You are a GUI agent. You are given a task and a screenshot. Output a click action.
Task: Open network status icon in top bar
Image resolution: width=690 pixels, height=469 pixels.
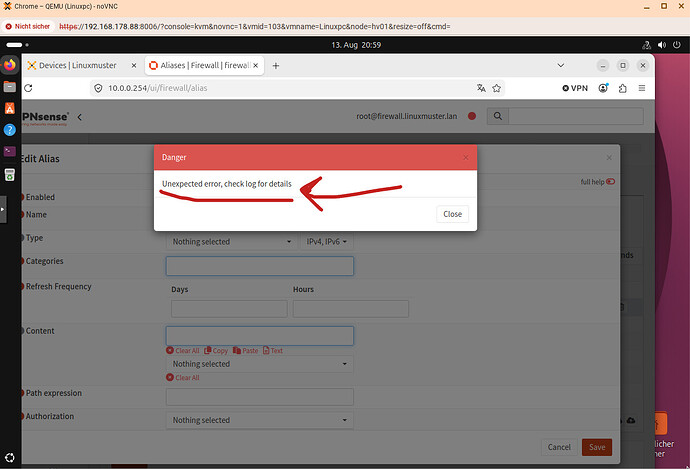coord(646,45)
